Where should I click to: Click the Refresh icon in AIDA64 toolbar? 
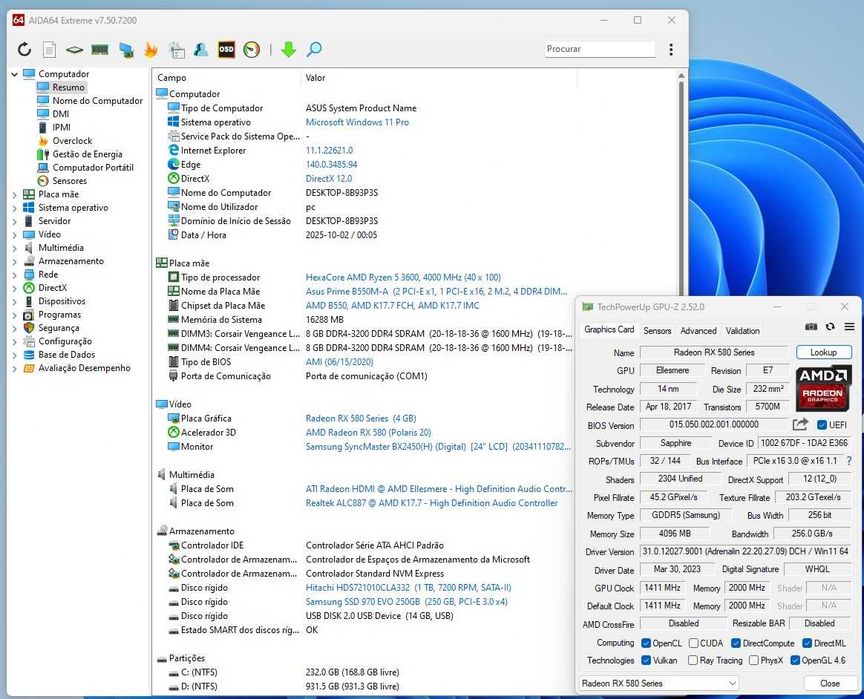(23, 49)
